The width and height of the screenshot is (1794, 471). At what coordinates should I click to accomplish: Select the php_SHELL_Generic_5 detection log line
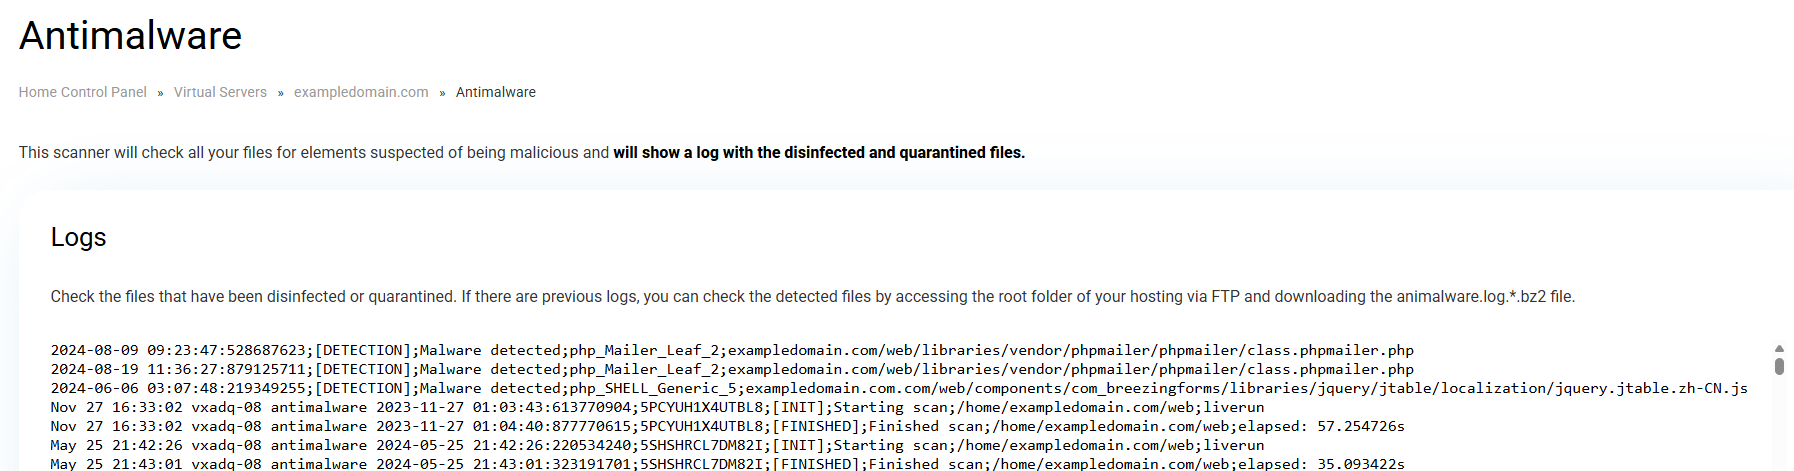[x=899, y=388]
